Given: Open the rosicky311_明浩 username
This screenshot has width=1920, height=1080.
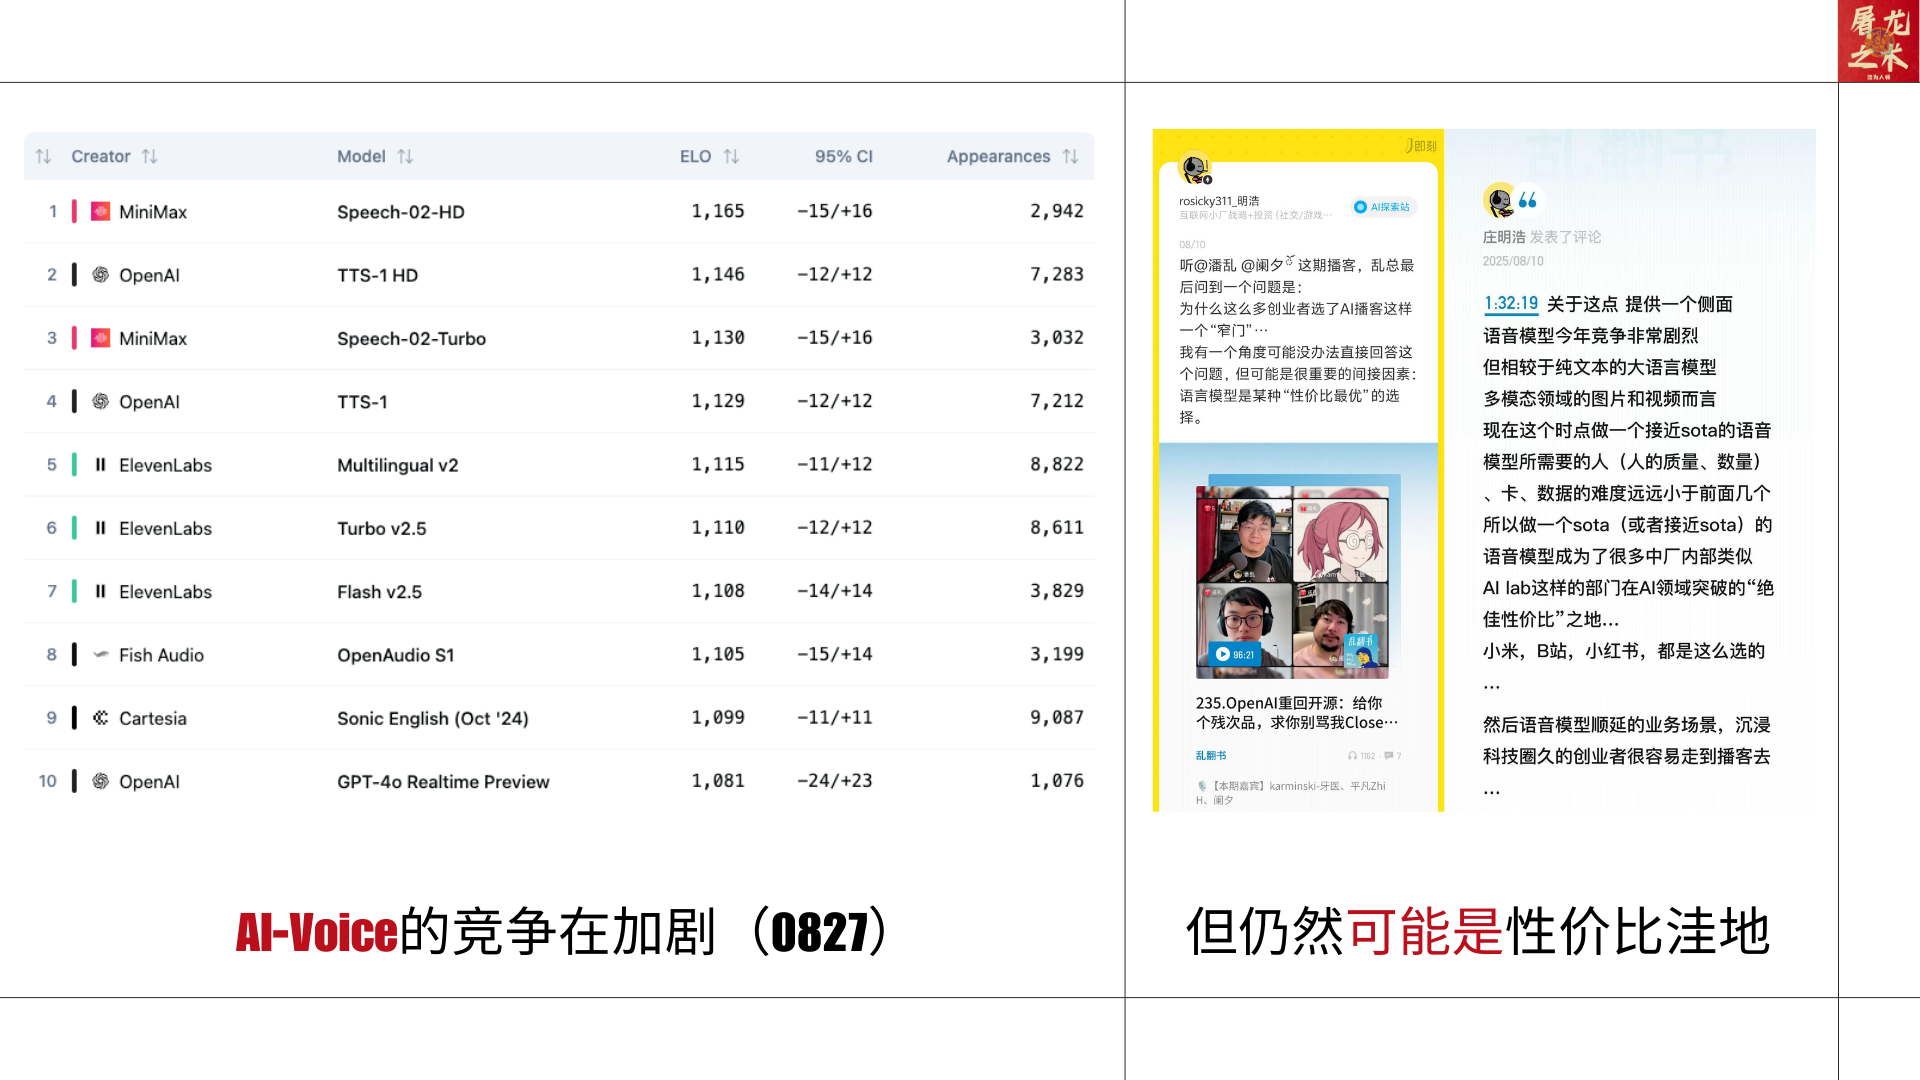Looking at the screenshot, I should pyautogui.click(x=1219, y=201).
